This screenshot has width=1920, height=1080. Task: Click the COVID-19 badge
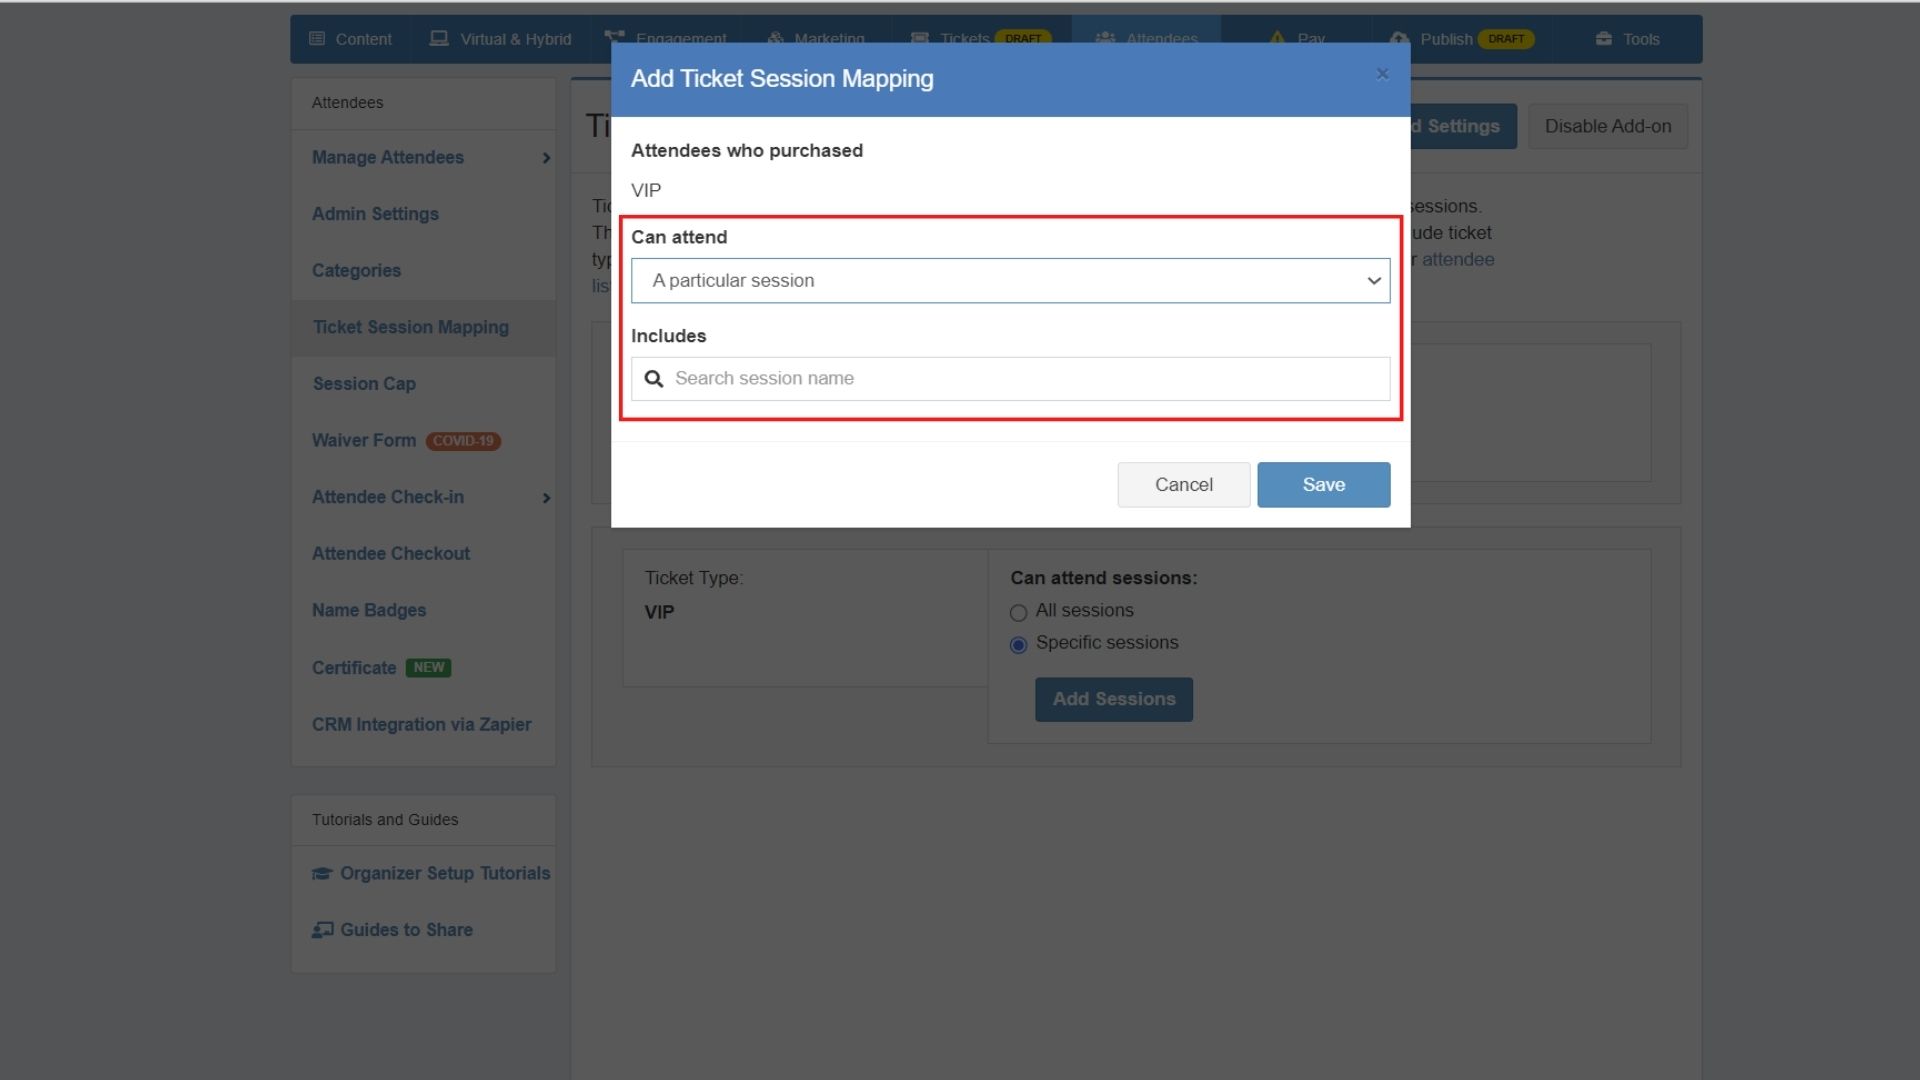coord(463,441)
